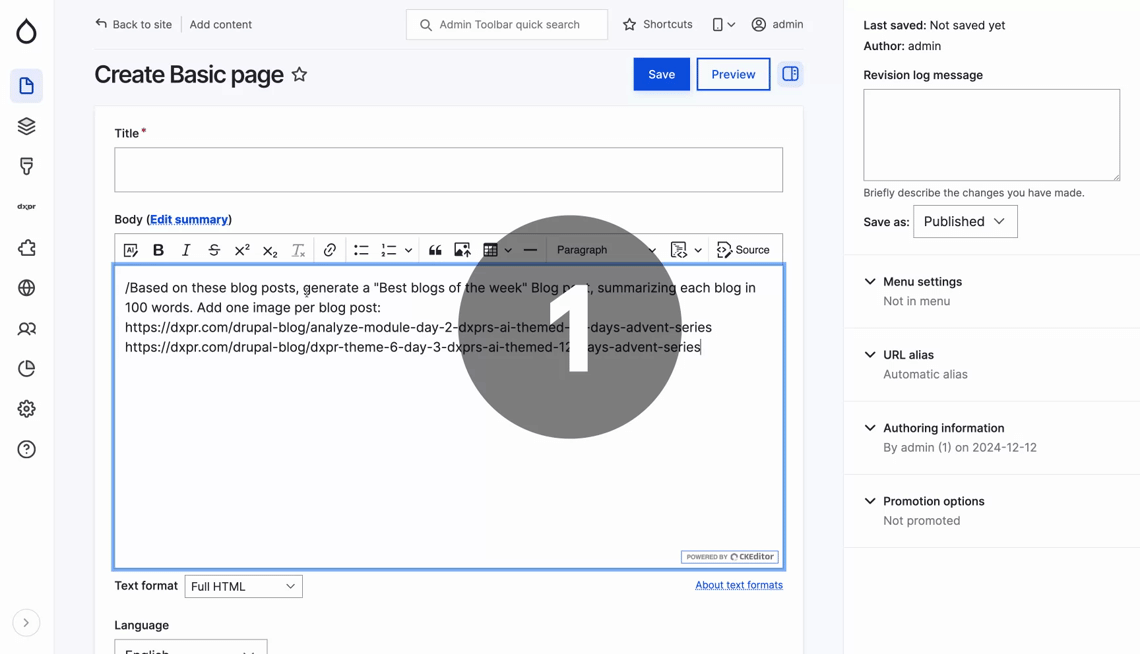Image resolution: width=1140 pixels, height=654 pixels.
Task: Open the AI assistant toolbar icon
Action: (x=131, y=250)
